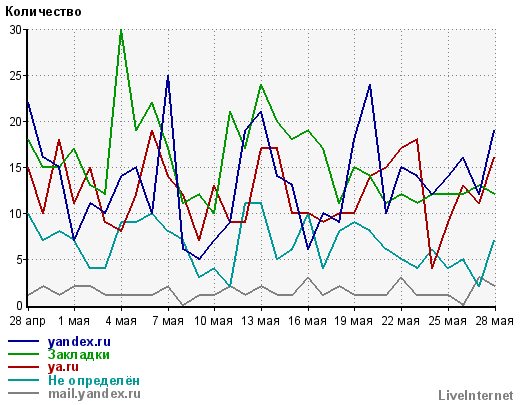Image resolution: width=520 pixels, height=405 pixels.
Task: Click the ya.ru legend label
Action: 63,367
